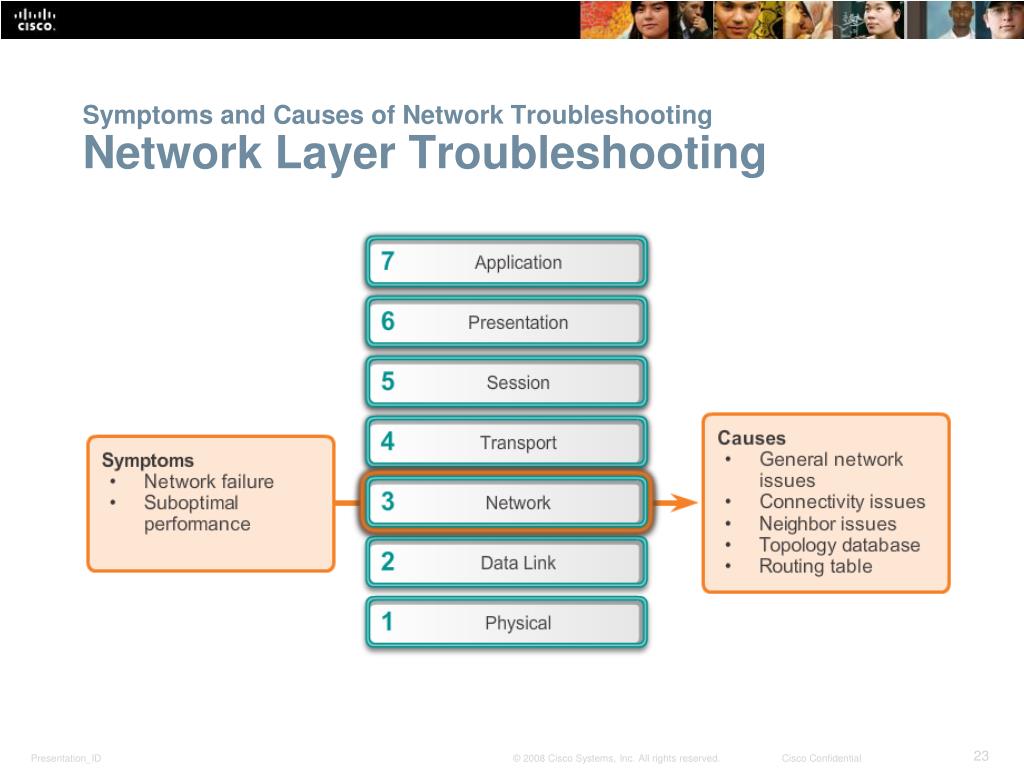Click the 'Cisco Confidential' footer text
The width and height of the screenshot is (1024, 768).
point(822,758)
